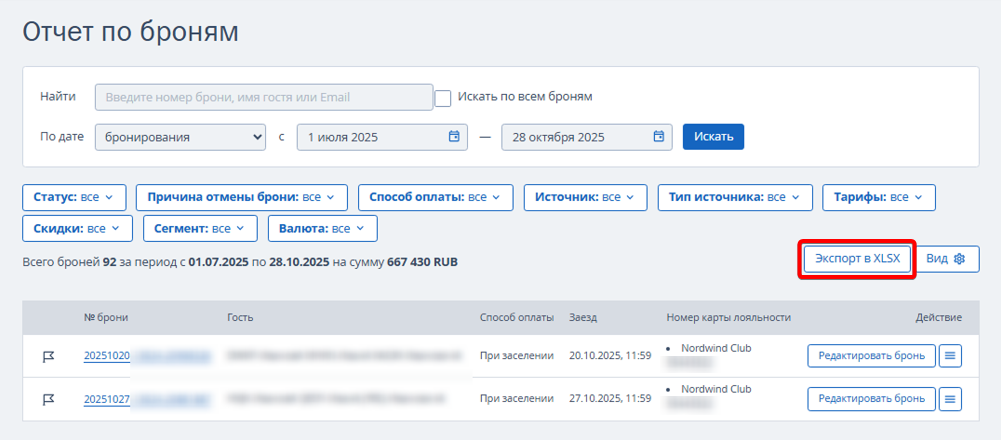The width and height of the screenshot is (1001, 440).
Task: Click the flag icon for booking from 20.10.2025
Action: [x=48, y=356]
